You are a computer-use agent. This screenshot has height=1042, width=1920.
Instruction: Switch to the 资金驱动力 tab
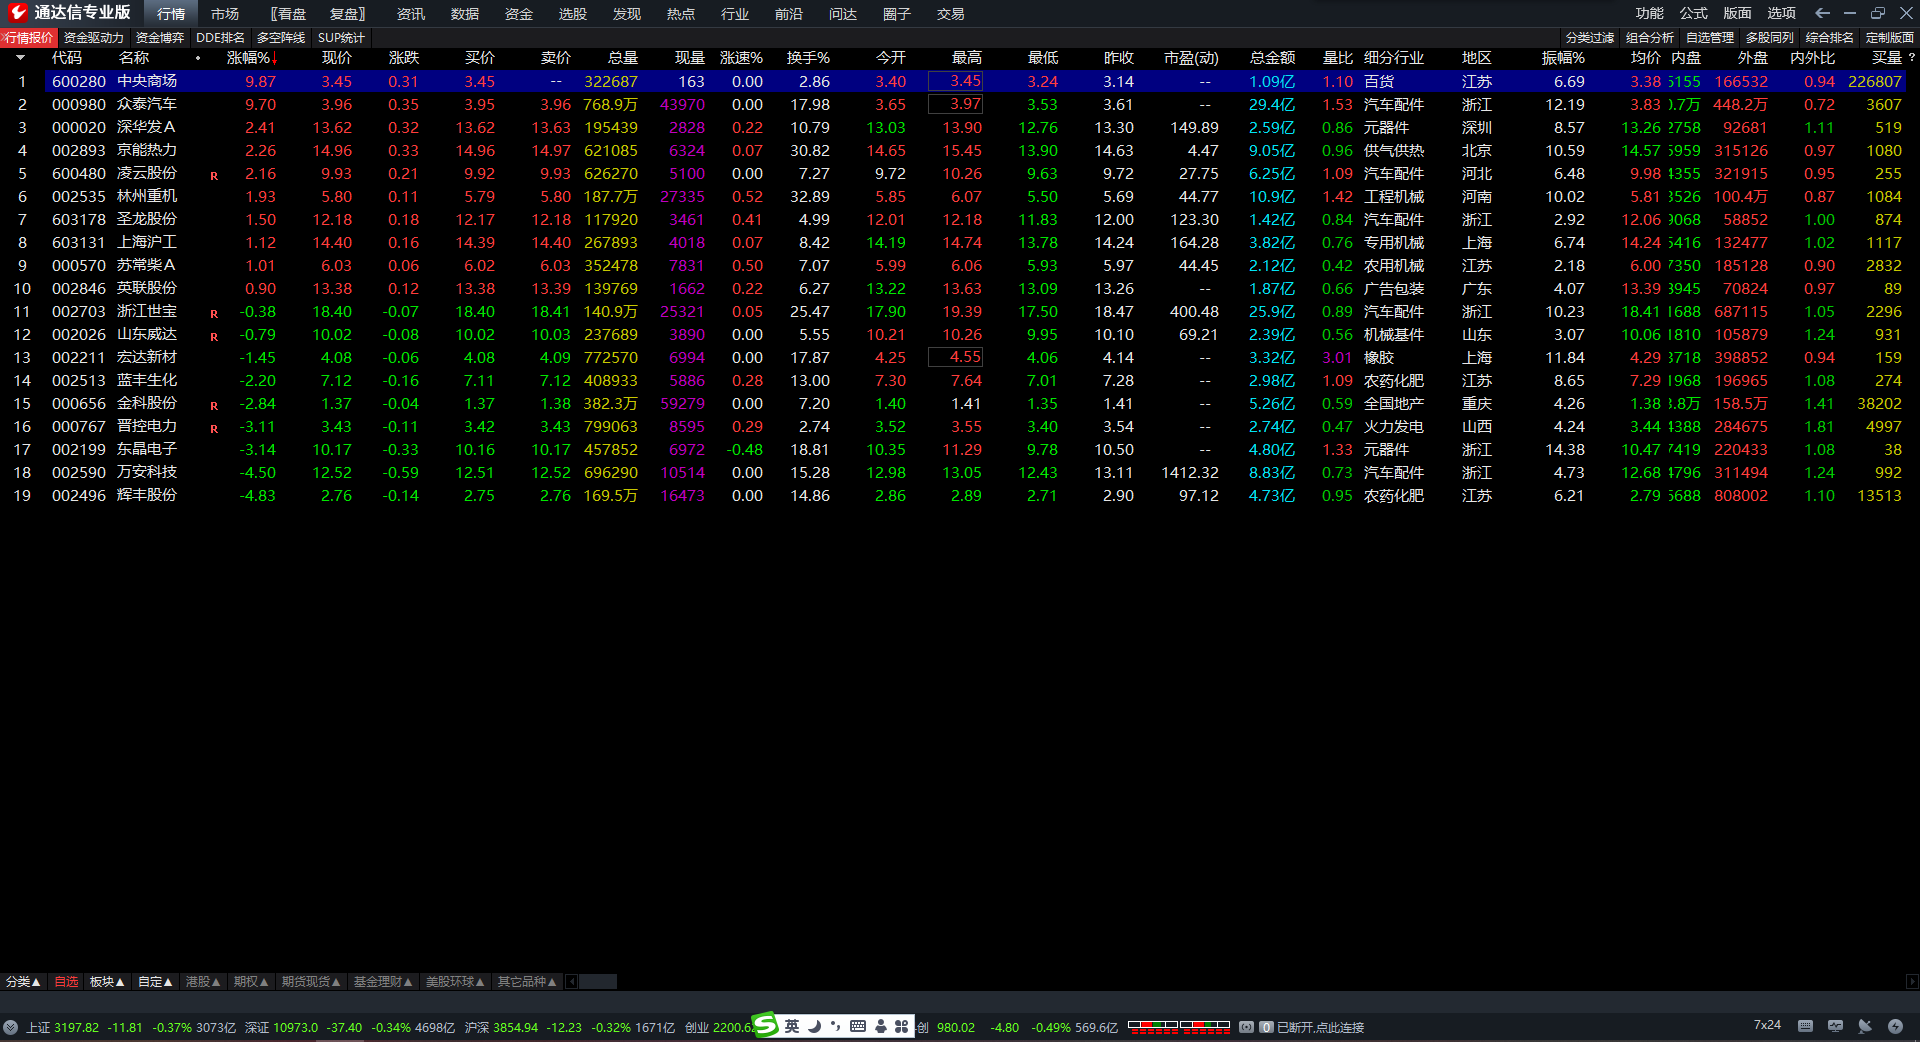coord(94,37)
